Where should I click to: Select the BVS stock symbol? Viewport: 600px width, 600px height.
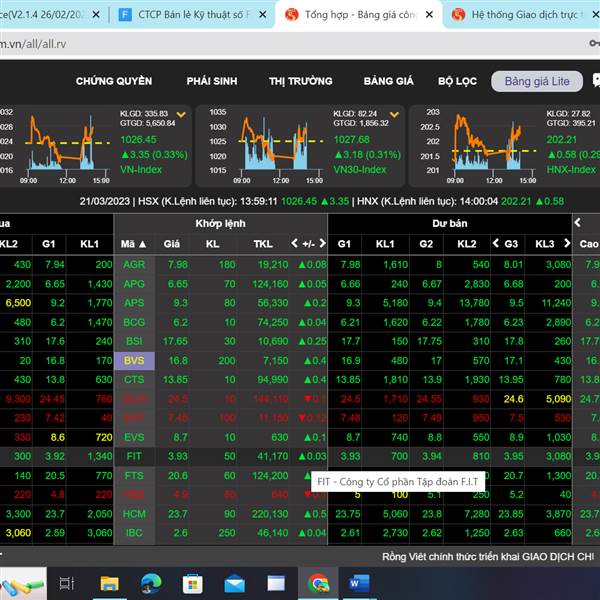click(x=133, y=360)
